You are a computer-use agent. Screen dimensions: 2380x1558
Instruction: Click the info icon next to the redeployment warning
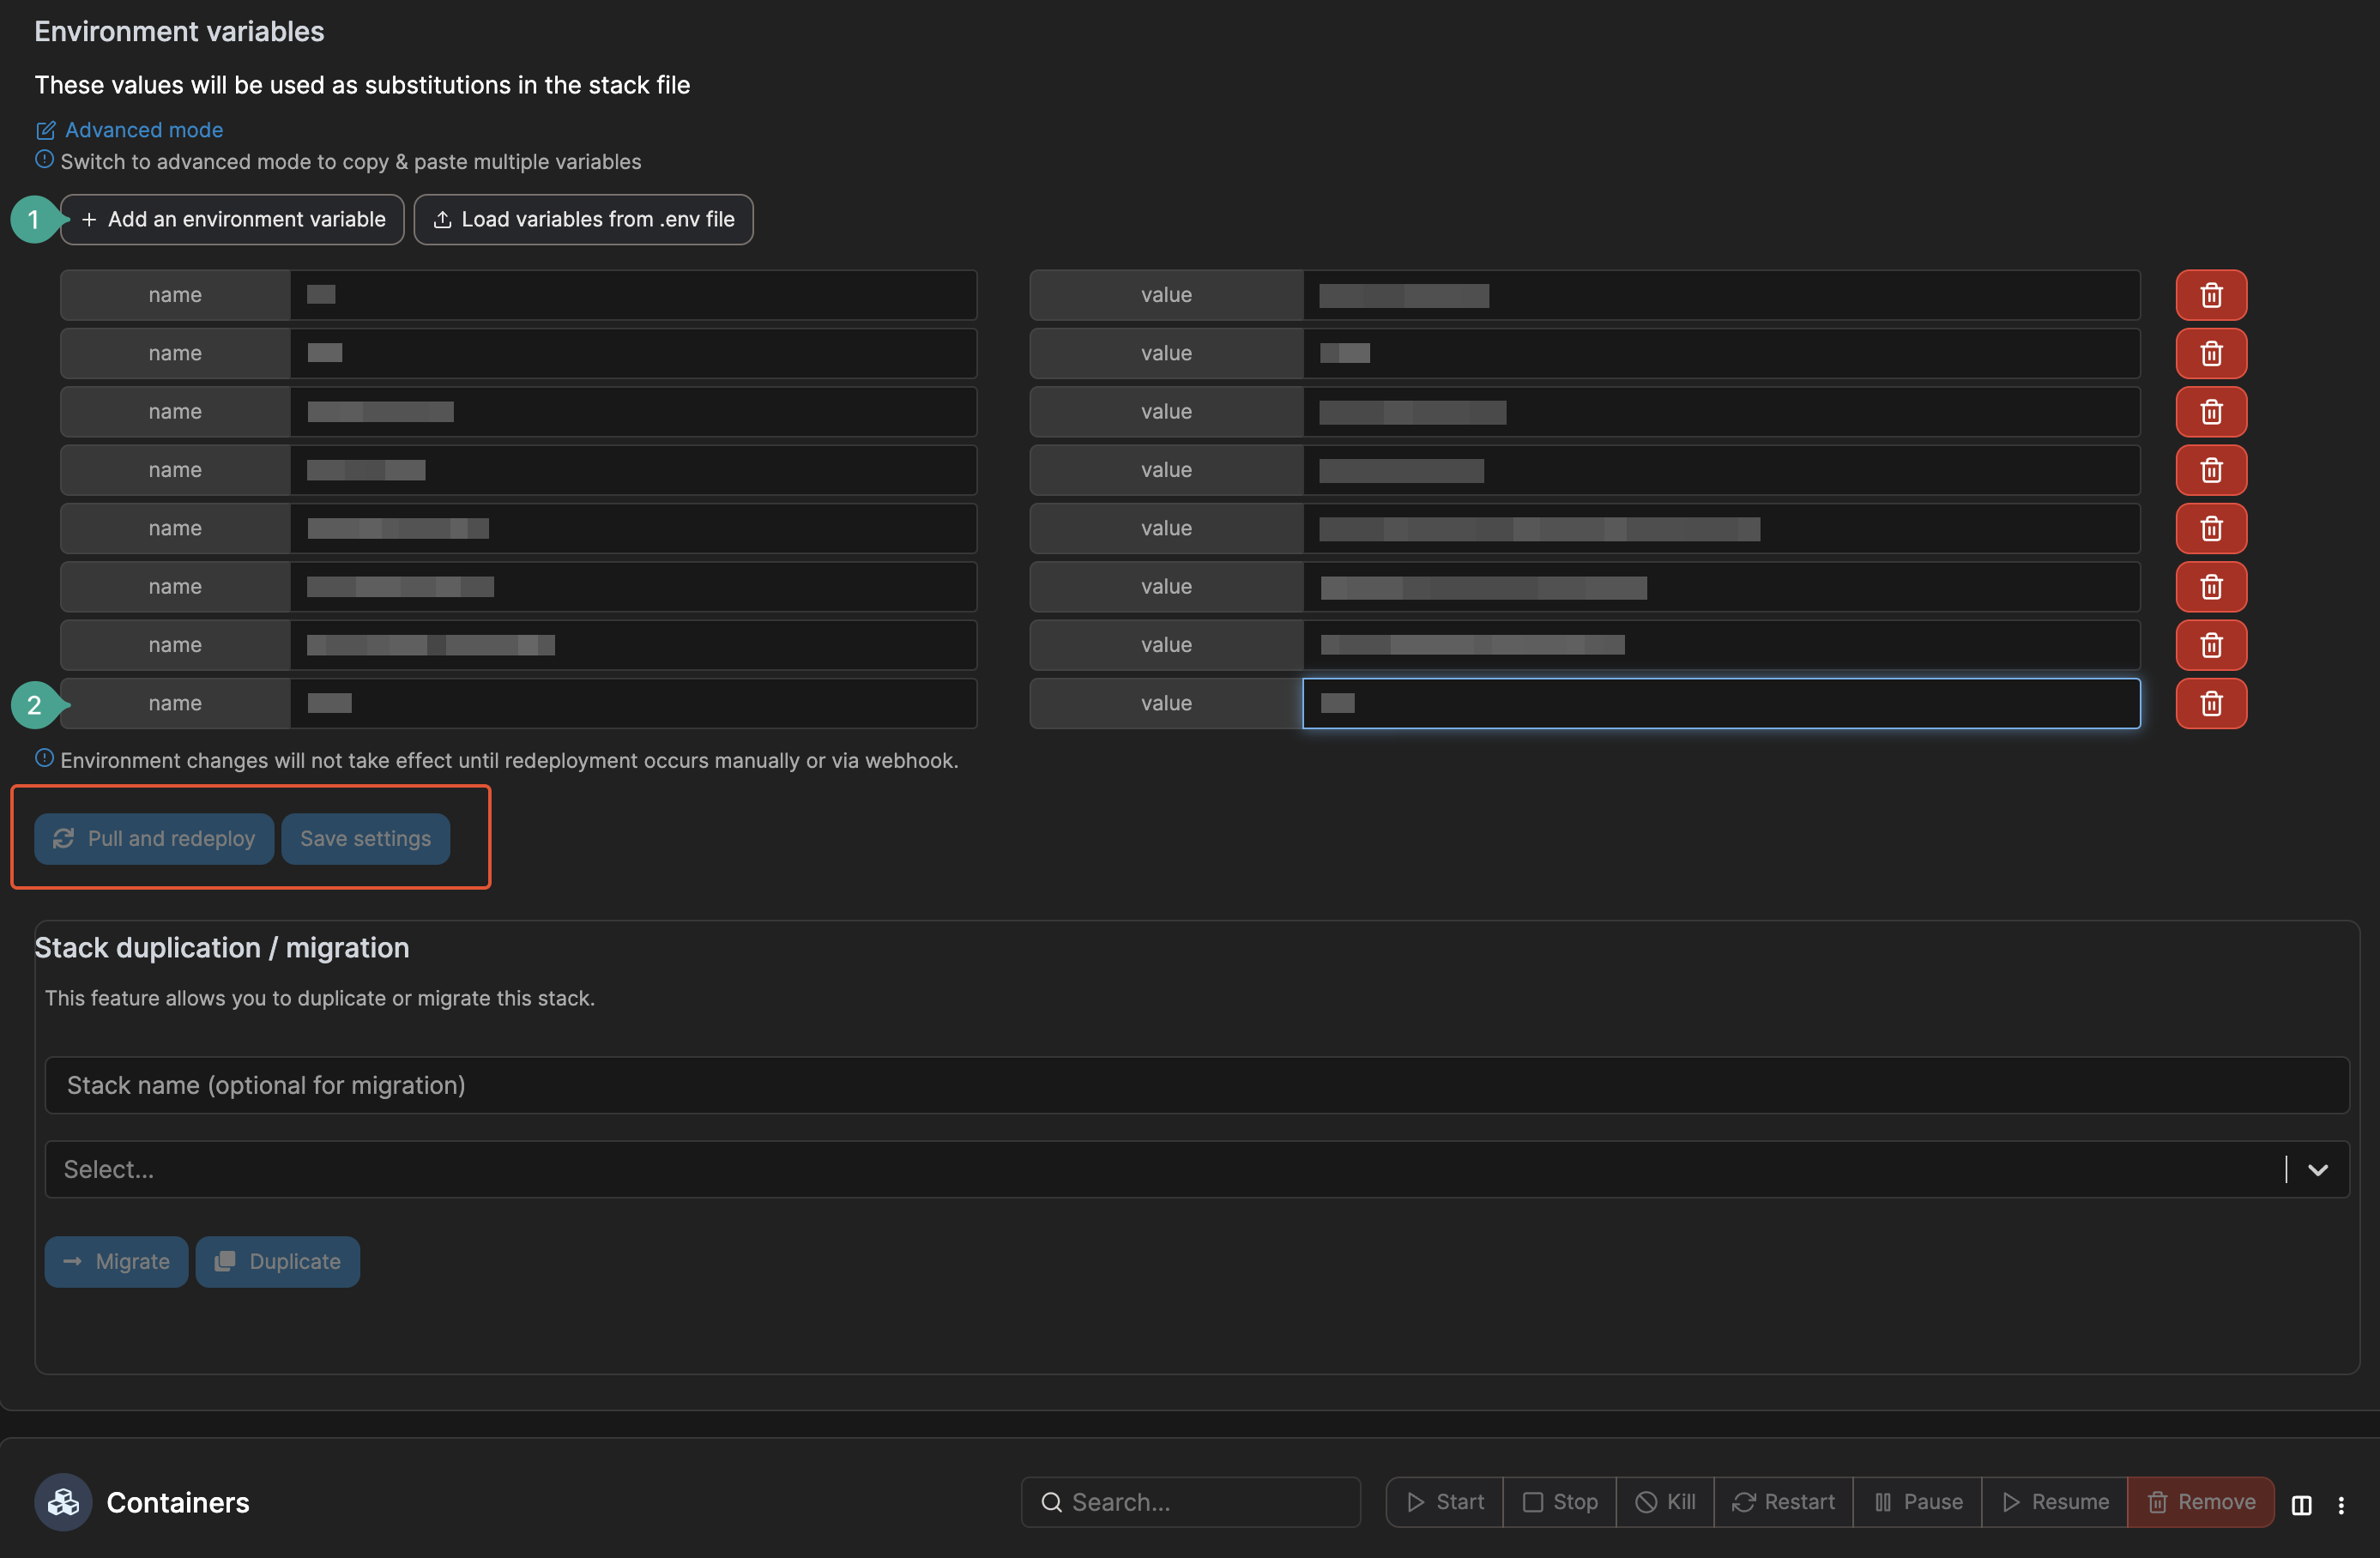44,758
